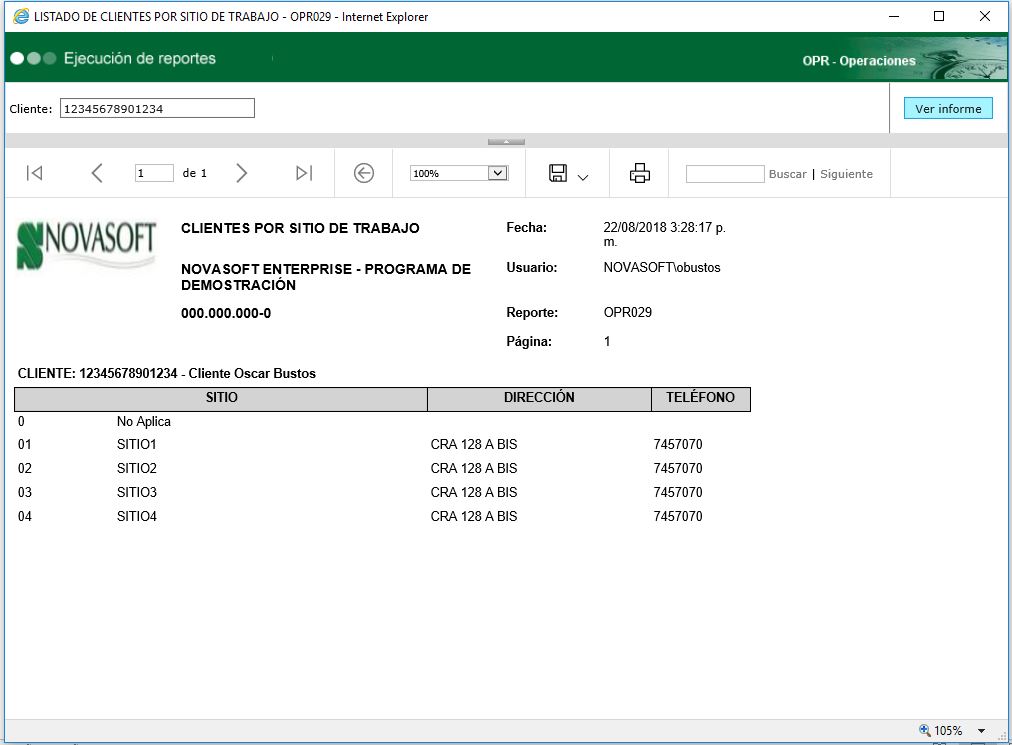
Task: Print the report using printer icon
Action: pyautogui.click(x=640, y=173)
